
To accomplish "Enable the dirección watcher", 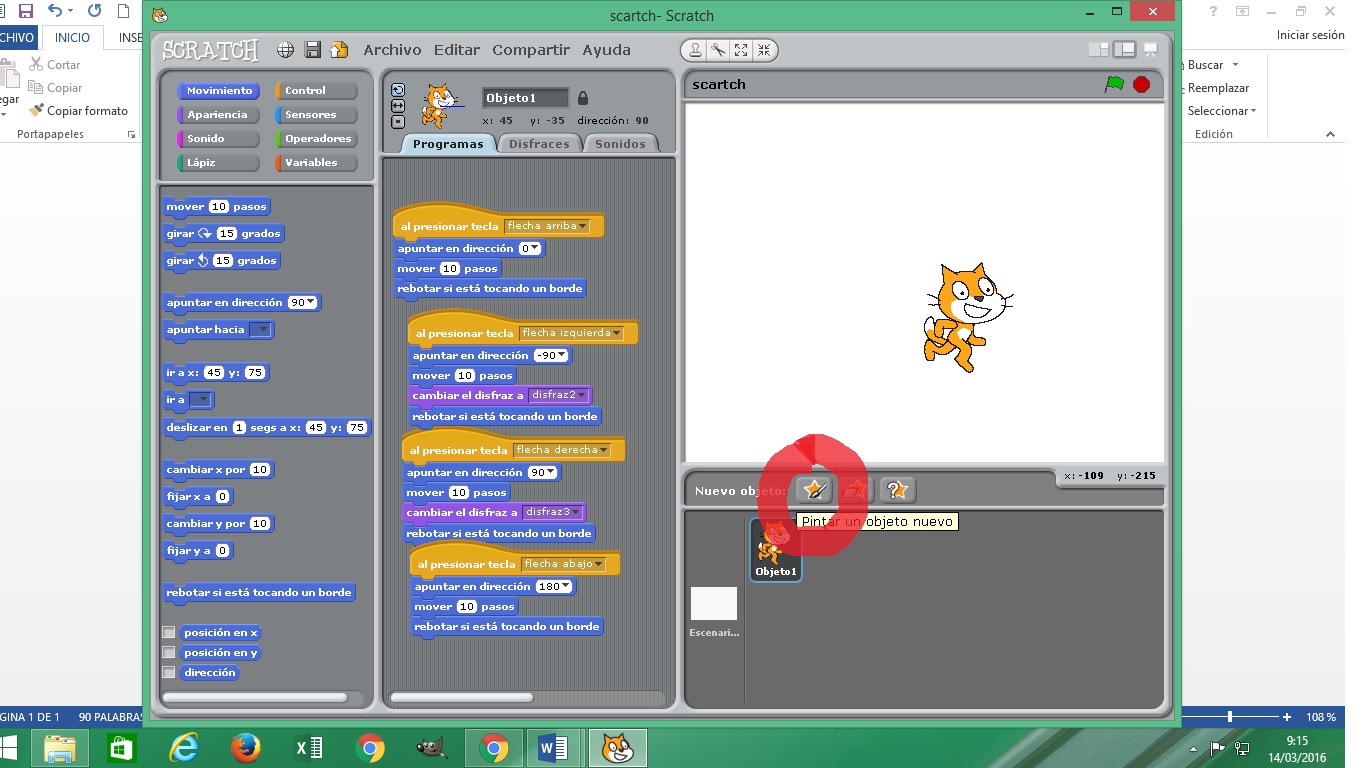I will 168,671.
